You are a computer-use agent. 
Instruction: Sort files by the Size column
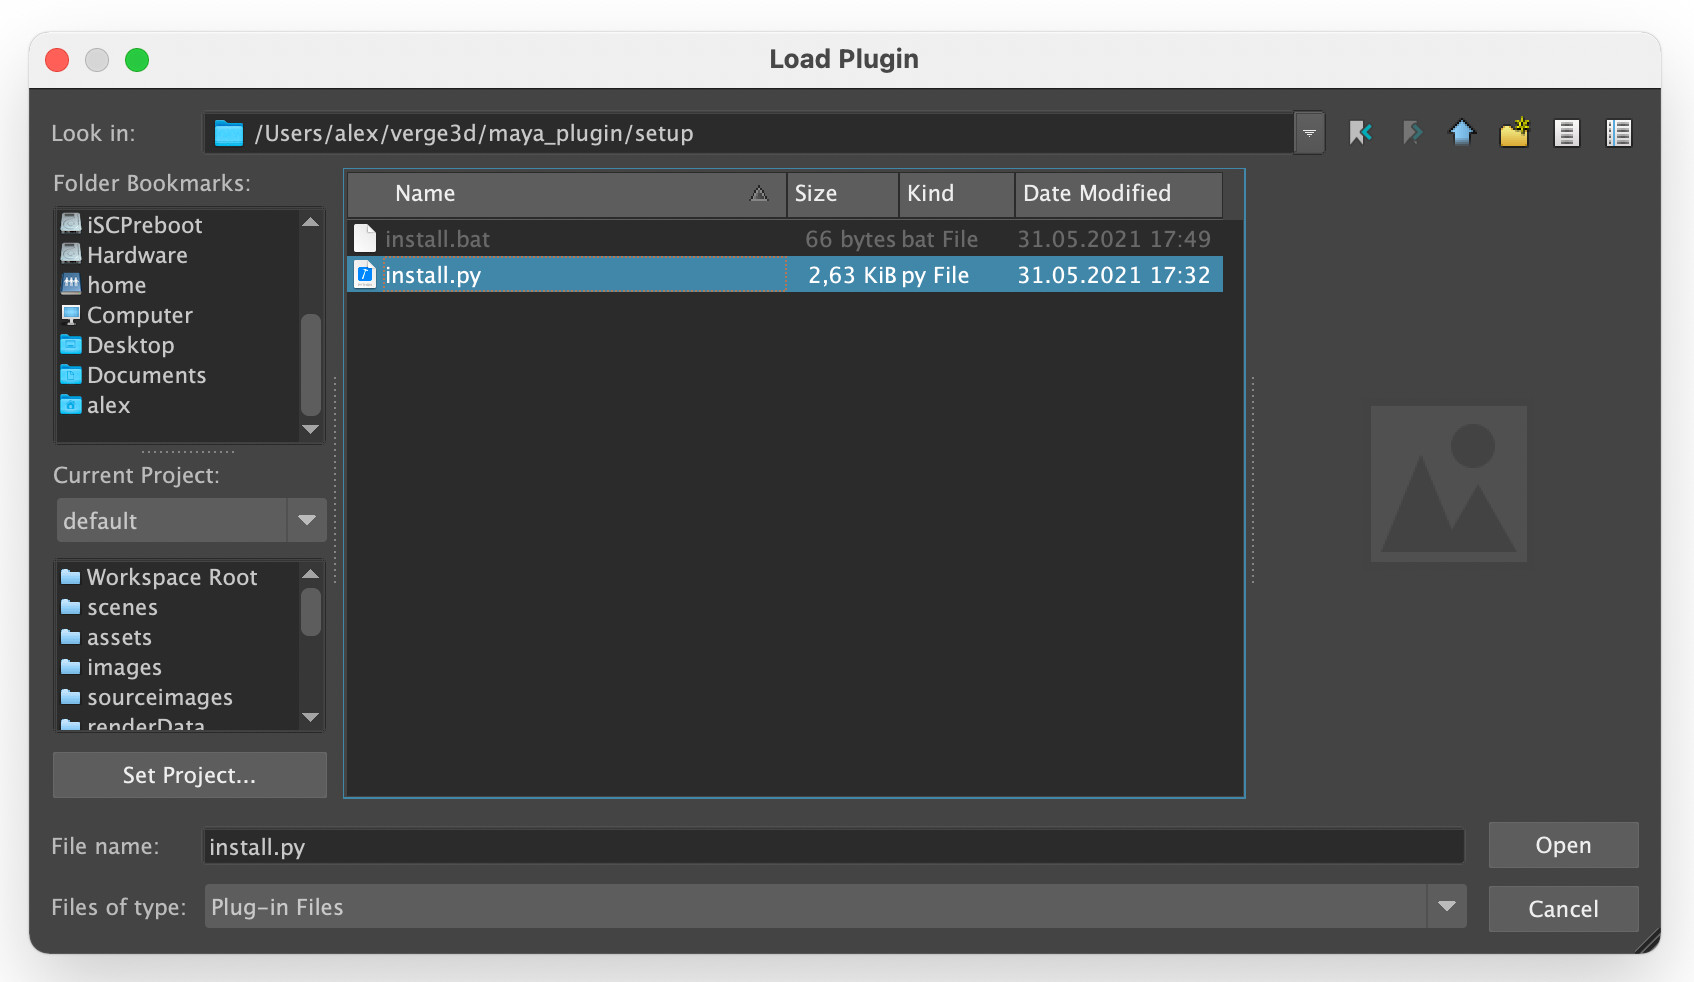(843, 194)
